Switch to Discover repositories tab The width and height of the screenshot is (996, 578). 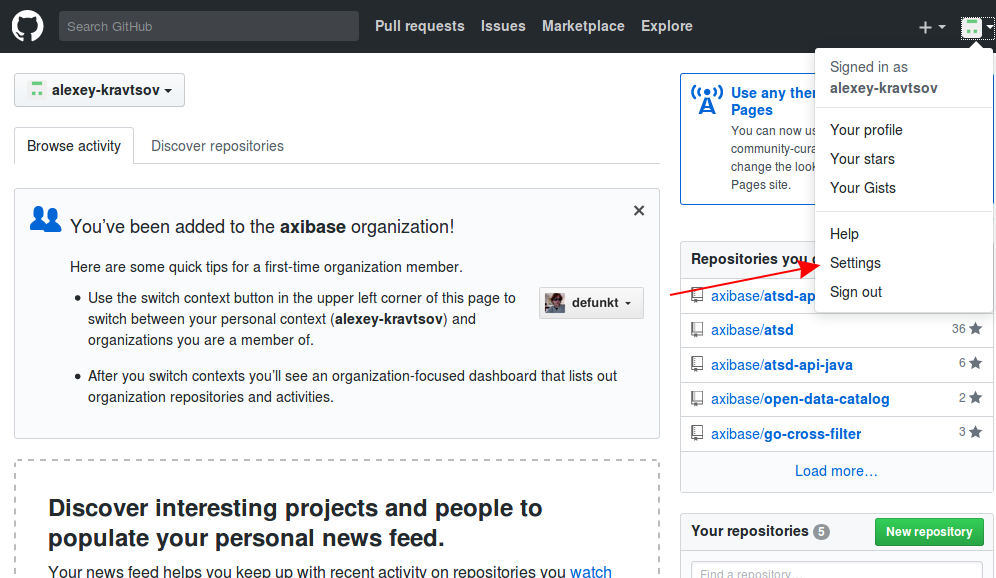(x=217, y=145)
